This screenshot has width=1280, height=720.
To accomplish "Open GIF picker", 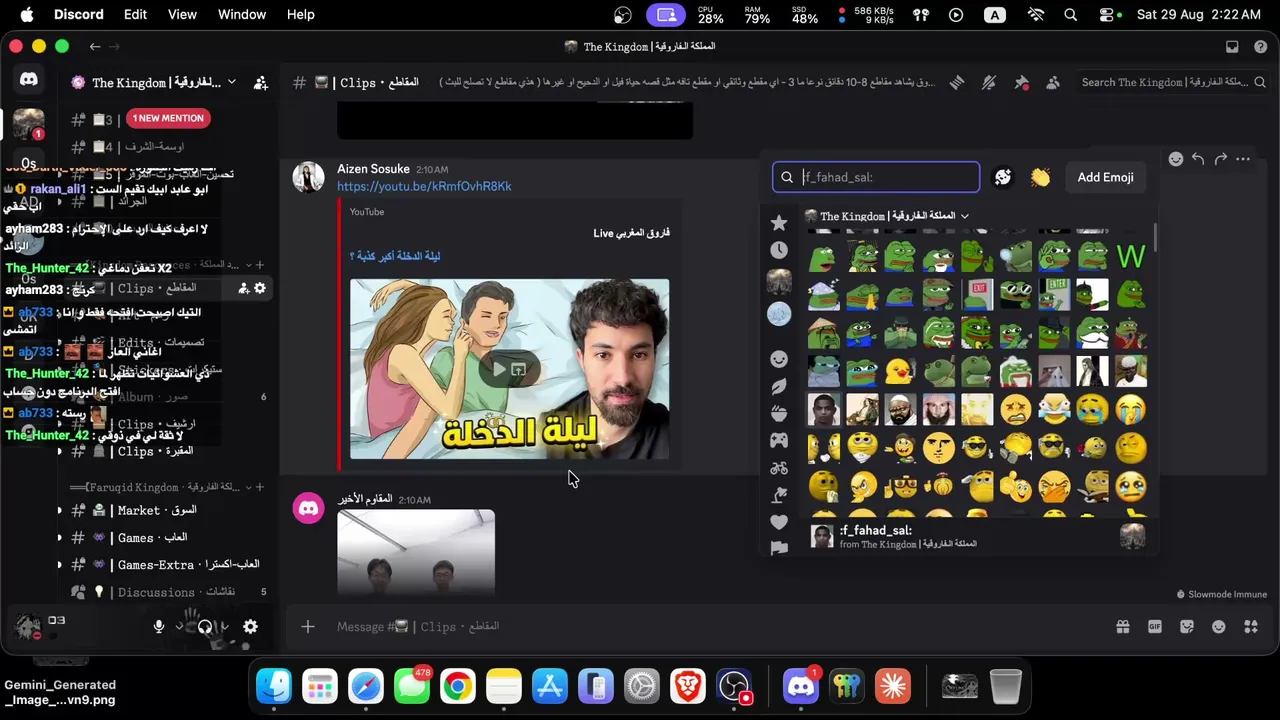I will tap(1155, 627).
